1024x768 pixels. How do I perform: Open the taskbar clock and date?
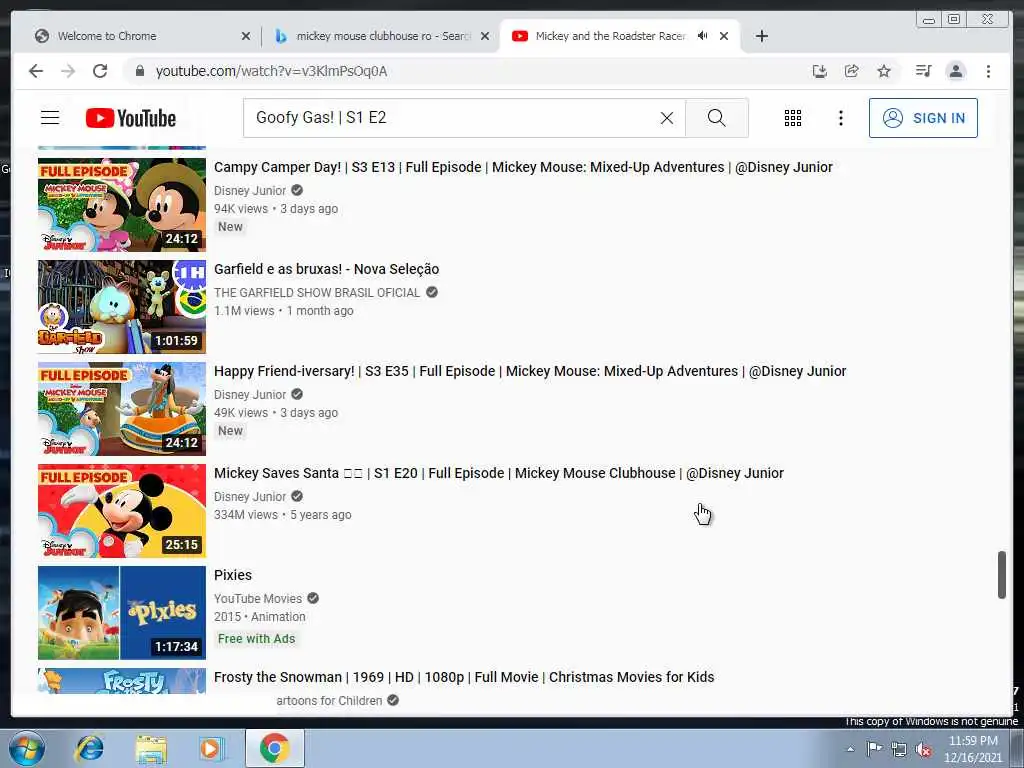973,749
